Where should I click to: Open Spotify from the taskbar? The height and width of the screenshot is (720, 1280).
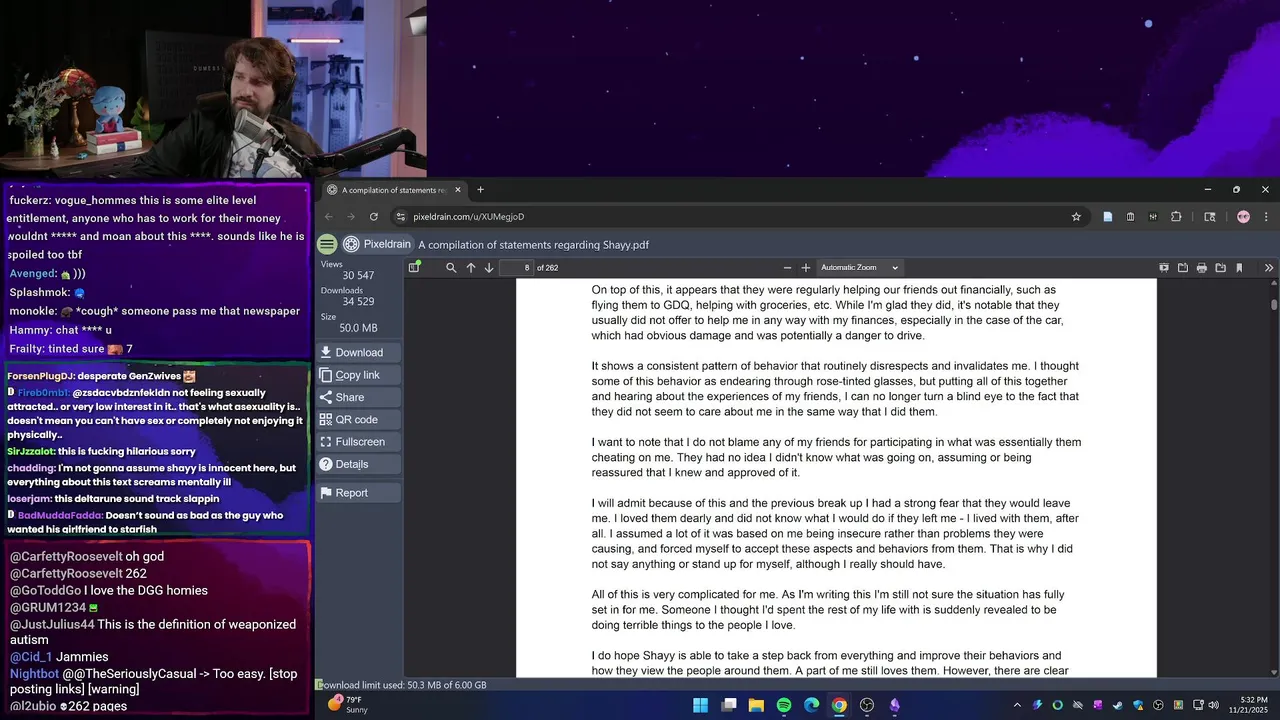click(784, 705)
